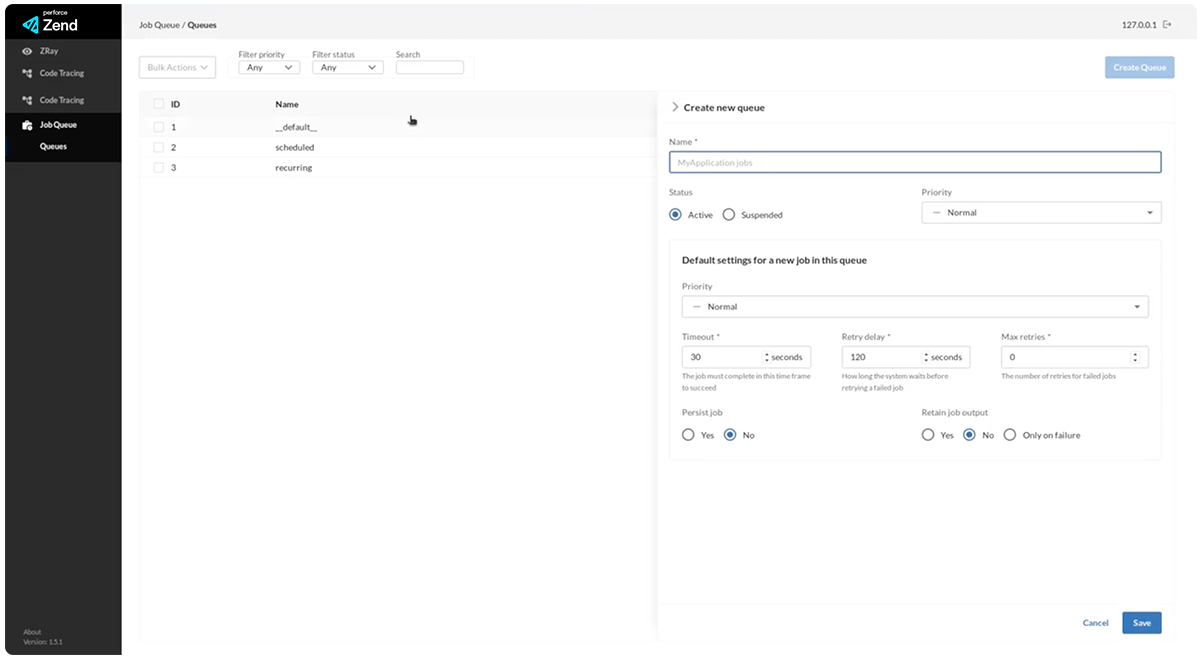Open the Filter priority dropdown
This screenshot has height=658, width=1200.
269,68
